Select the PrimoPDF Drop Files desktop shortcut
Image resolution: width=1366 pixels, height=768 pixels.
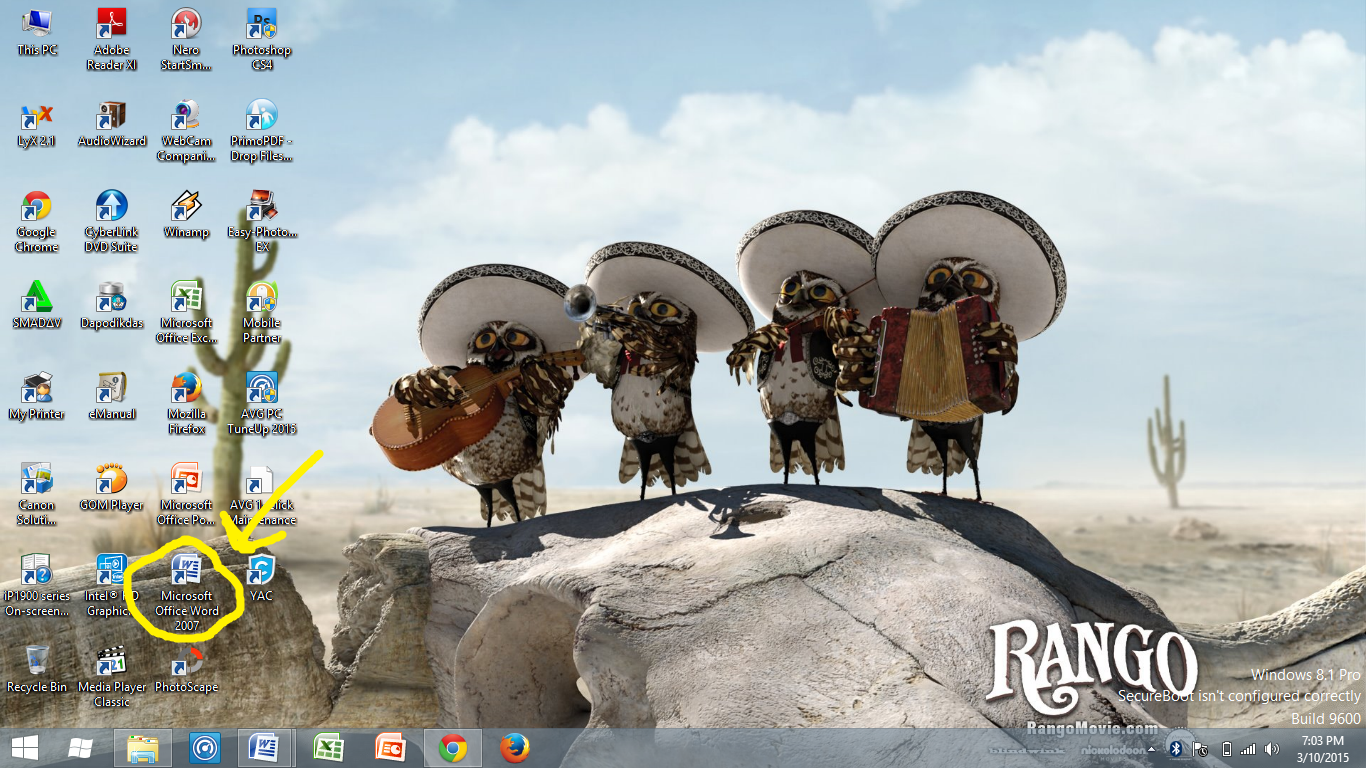pyautogui.click(x=261, y=130)
